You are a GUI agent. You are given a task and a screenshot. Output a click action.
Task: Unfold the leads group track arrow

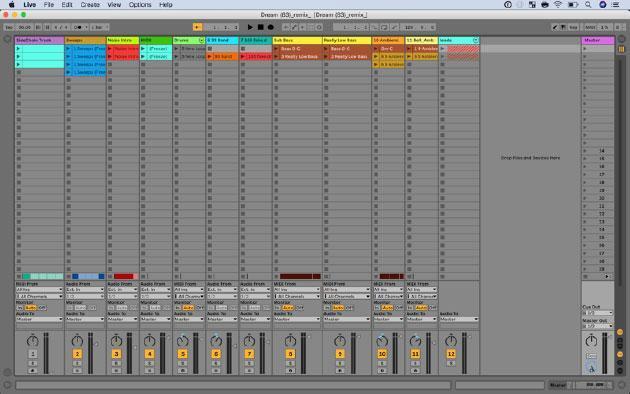[x=476, y=40]
